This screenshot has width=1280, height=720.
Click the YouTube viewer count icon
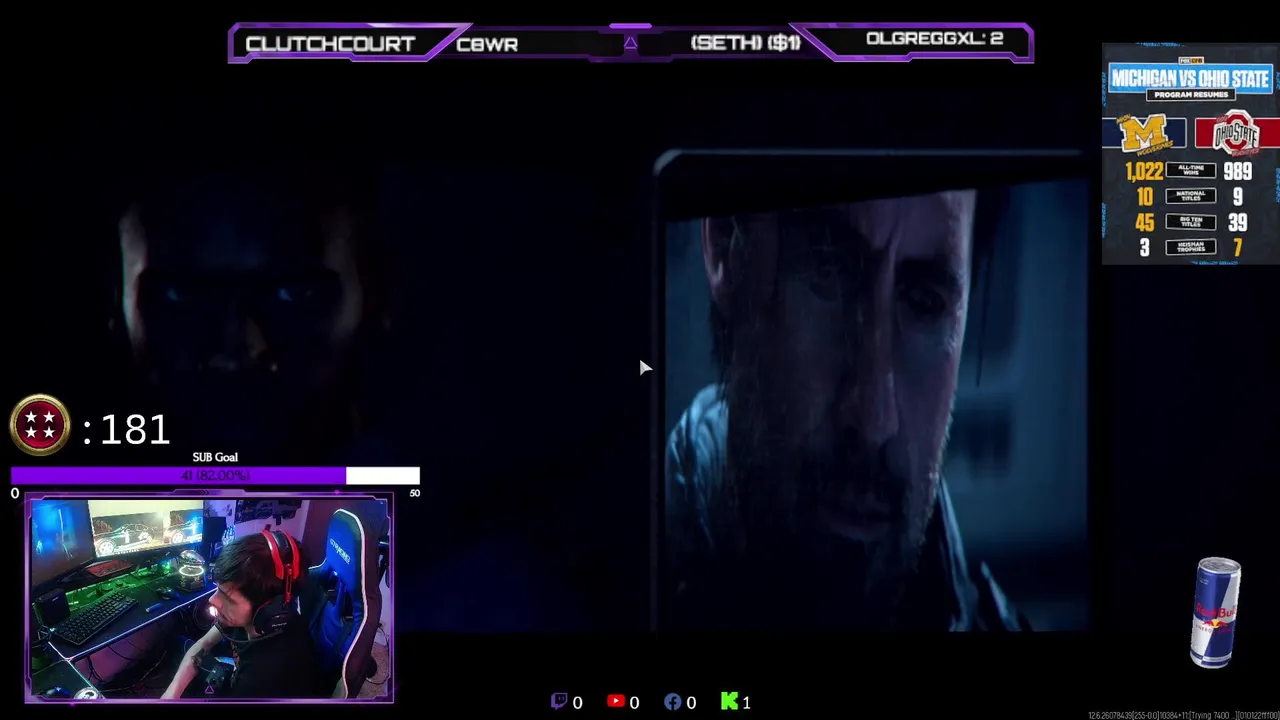point(616,702)
